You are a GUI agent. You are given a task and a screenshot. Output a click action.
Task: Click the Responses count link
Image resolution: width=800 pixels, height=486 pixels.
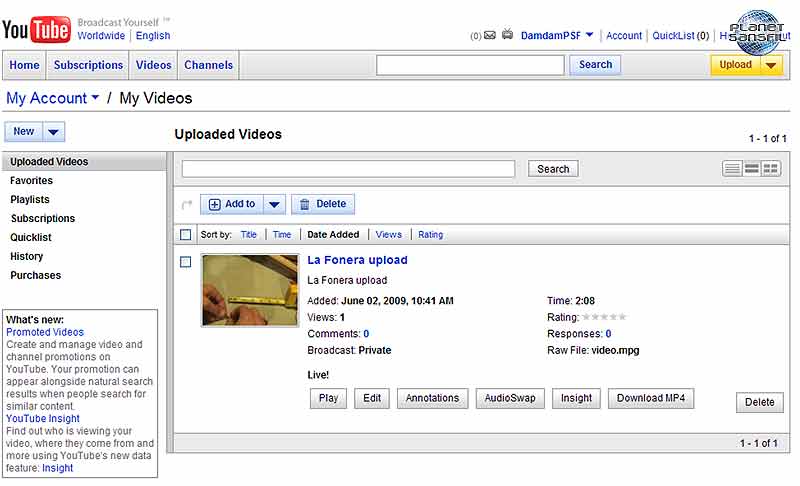[608, 334]
